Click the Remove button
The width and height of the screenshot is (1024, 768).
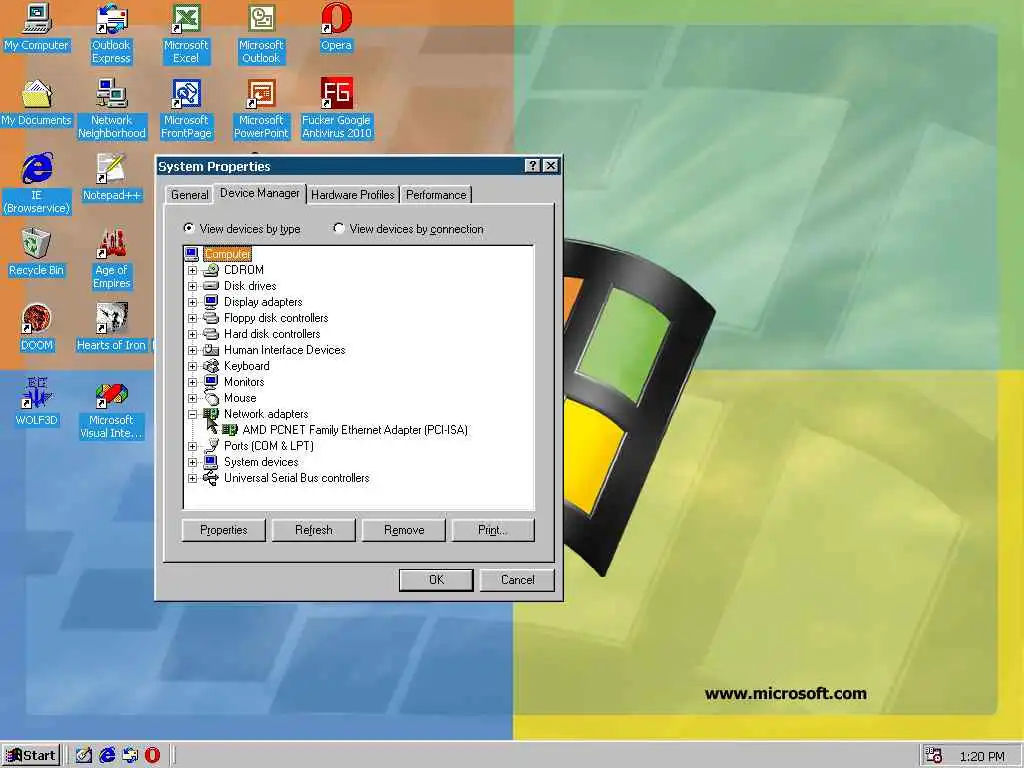click(x=404, y=530)
